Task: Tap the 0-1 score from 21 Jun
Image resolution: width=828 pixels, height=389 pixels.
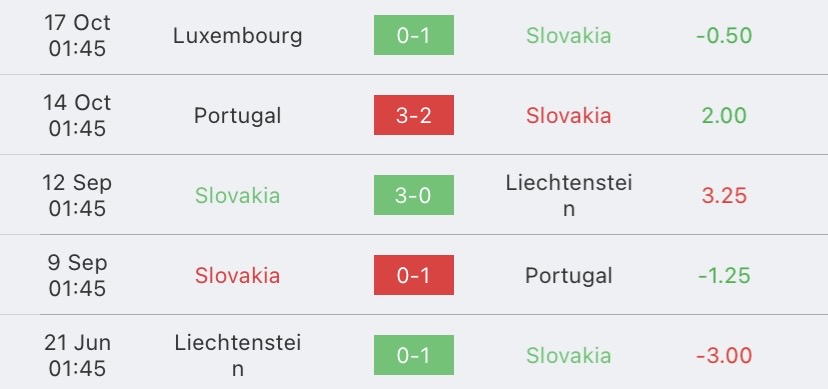Action: click(x=413, y=355)
